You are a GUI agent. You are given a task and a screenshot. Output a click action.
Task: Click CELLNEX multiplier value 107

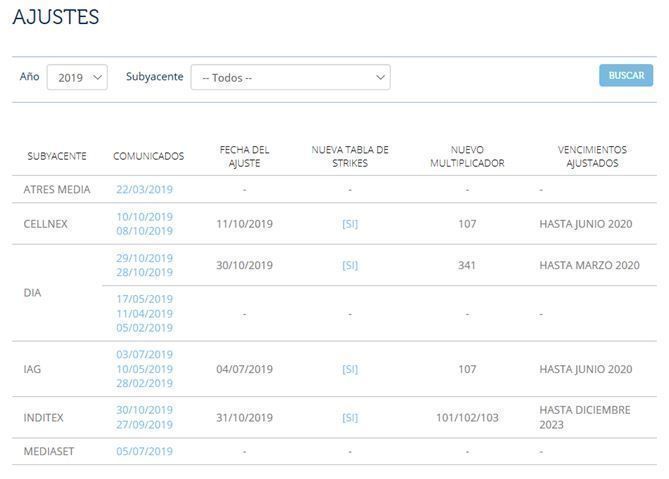pyautogui.click(x=467, y=224)
